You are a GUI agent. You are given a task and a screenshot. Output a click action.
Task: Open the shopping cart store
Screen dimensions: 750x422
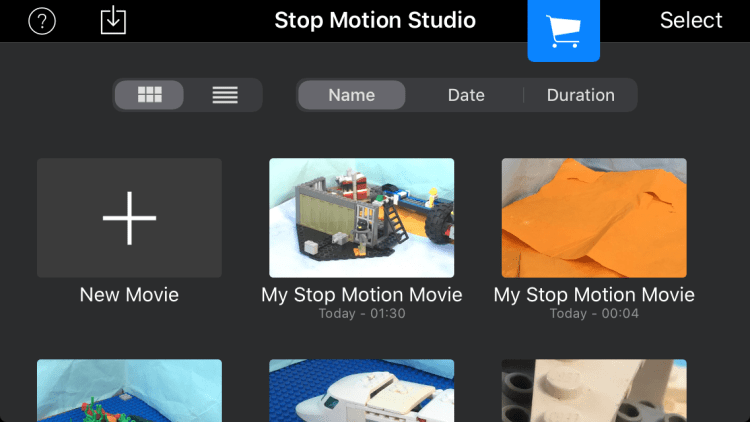point(563,32)
